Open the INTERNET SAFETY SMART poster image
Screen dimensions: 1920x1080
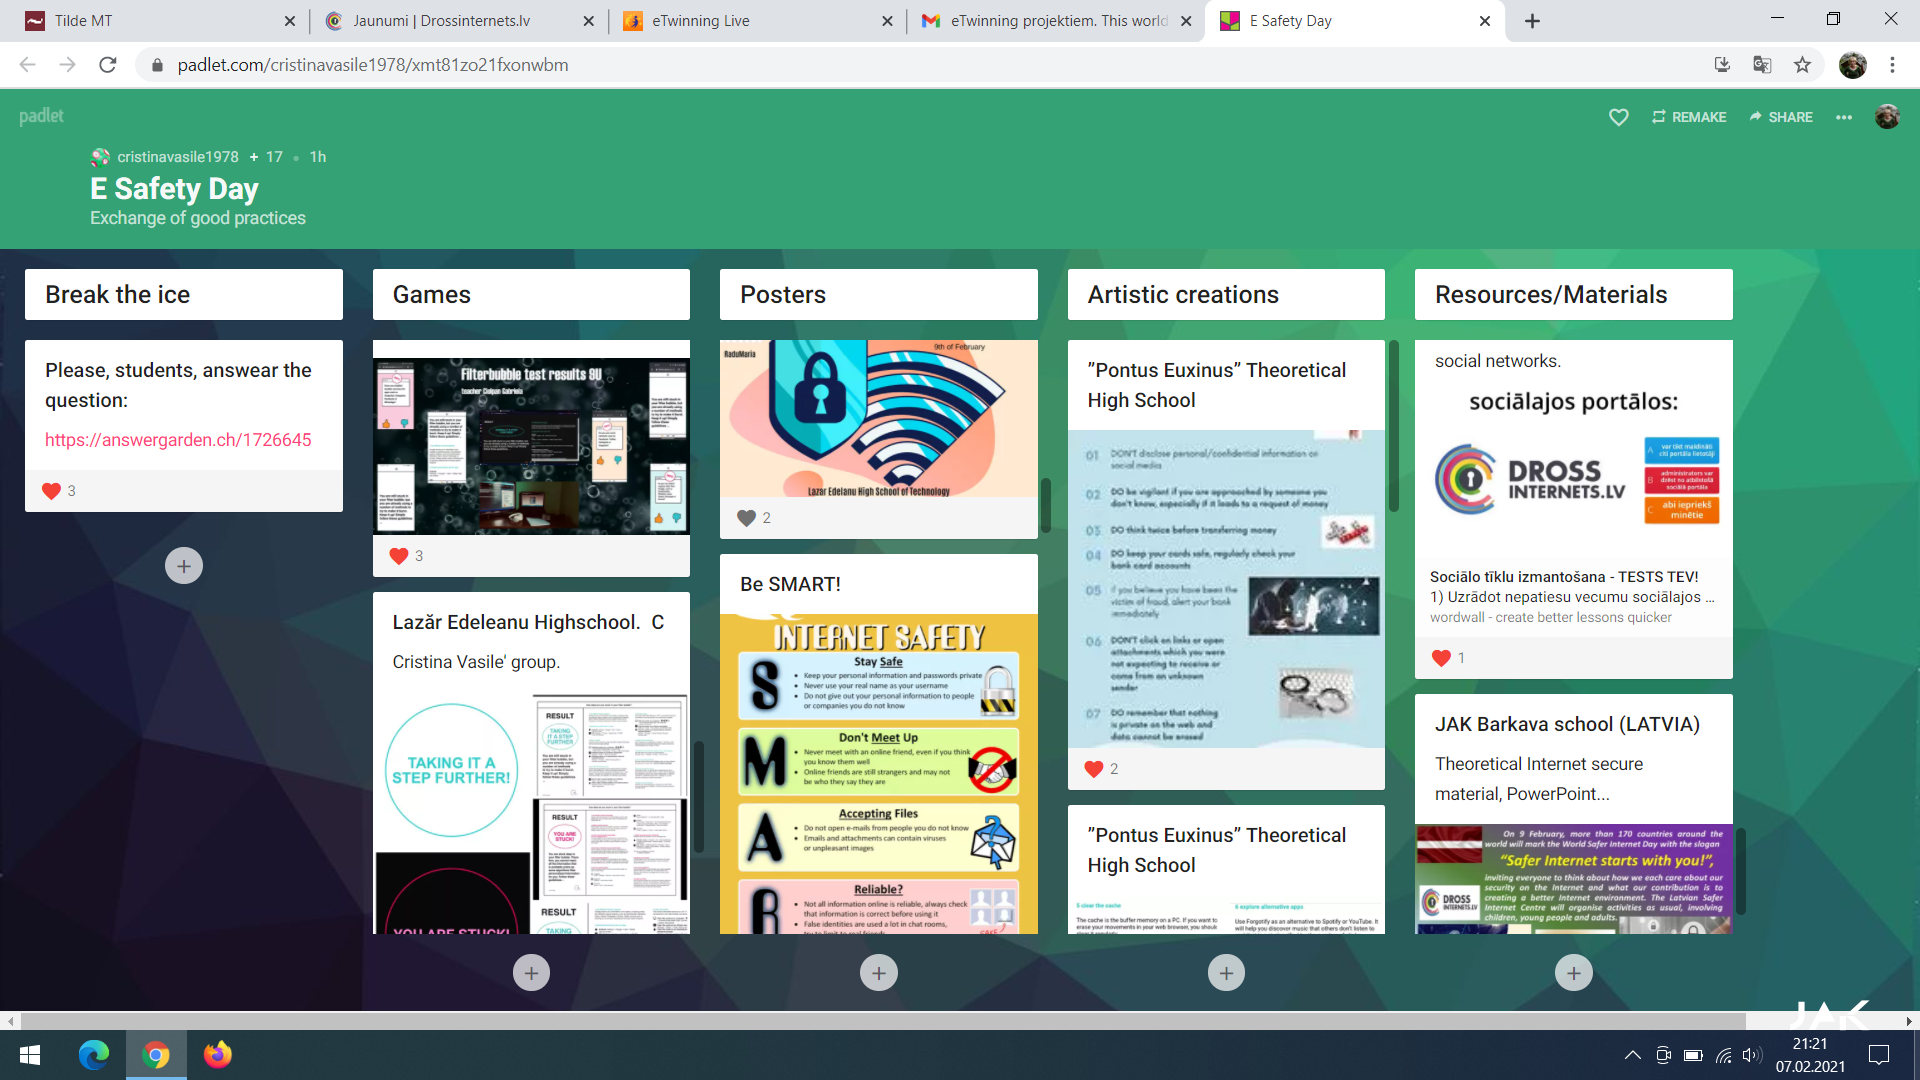878,775
